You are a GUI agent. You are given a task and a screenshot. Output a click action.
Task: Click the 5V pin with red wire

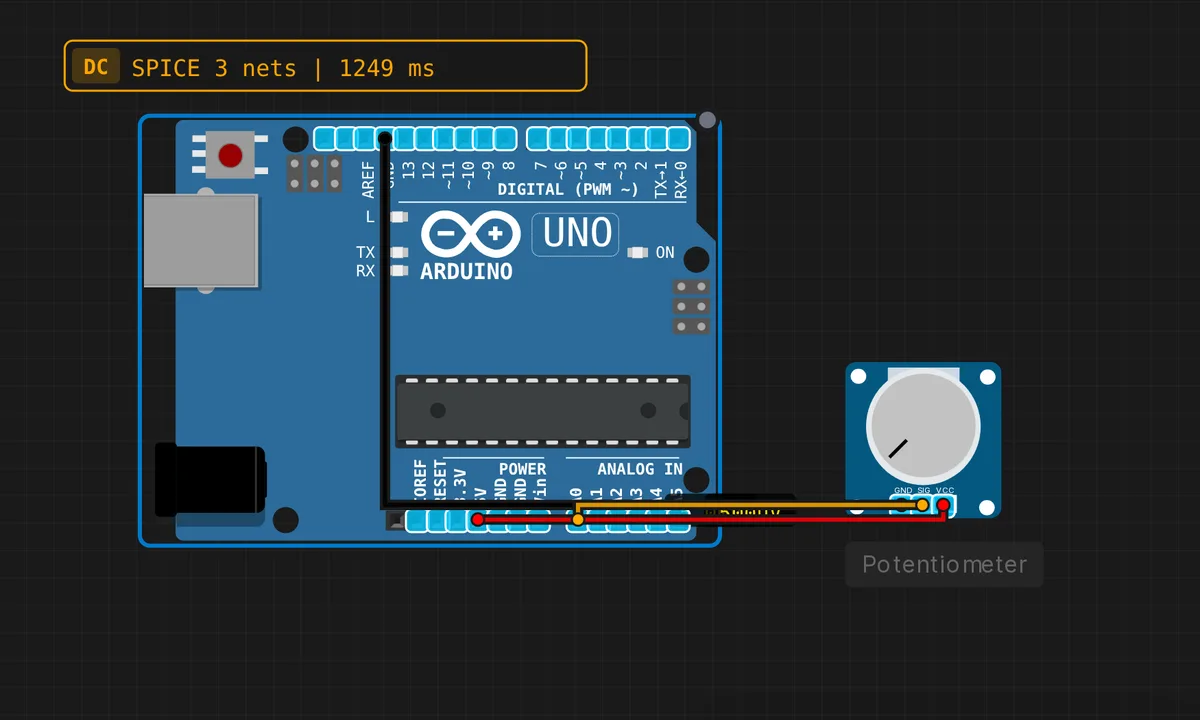(477, 520)
